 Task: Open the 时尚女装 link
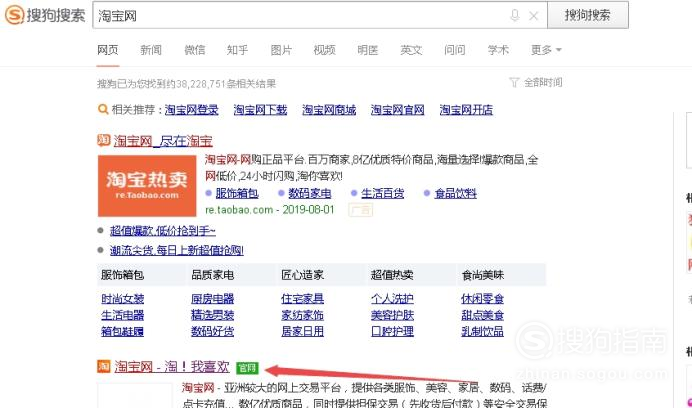(x=123, y=299)
